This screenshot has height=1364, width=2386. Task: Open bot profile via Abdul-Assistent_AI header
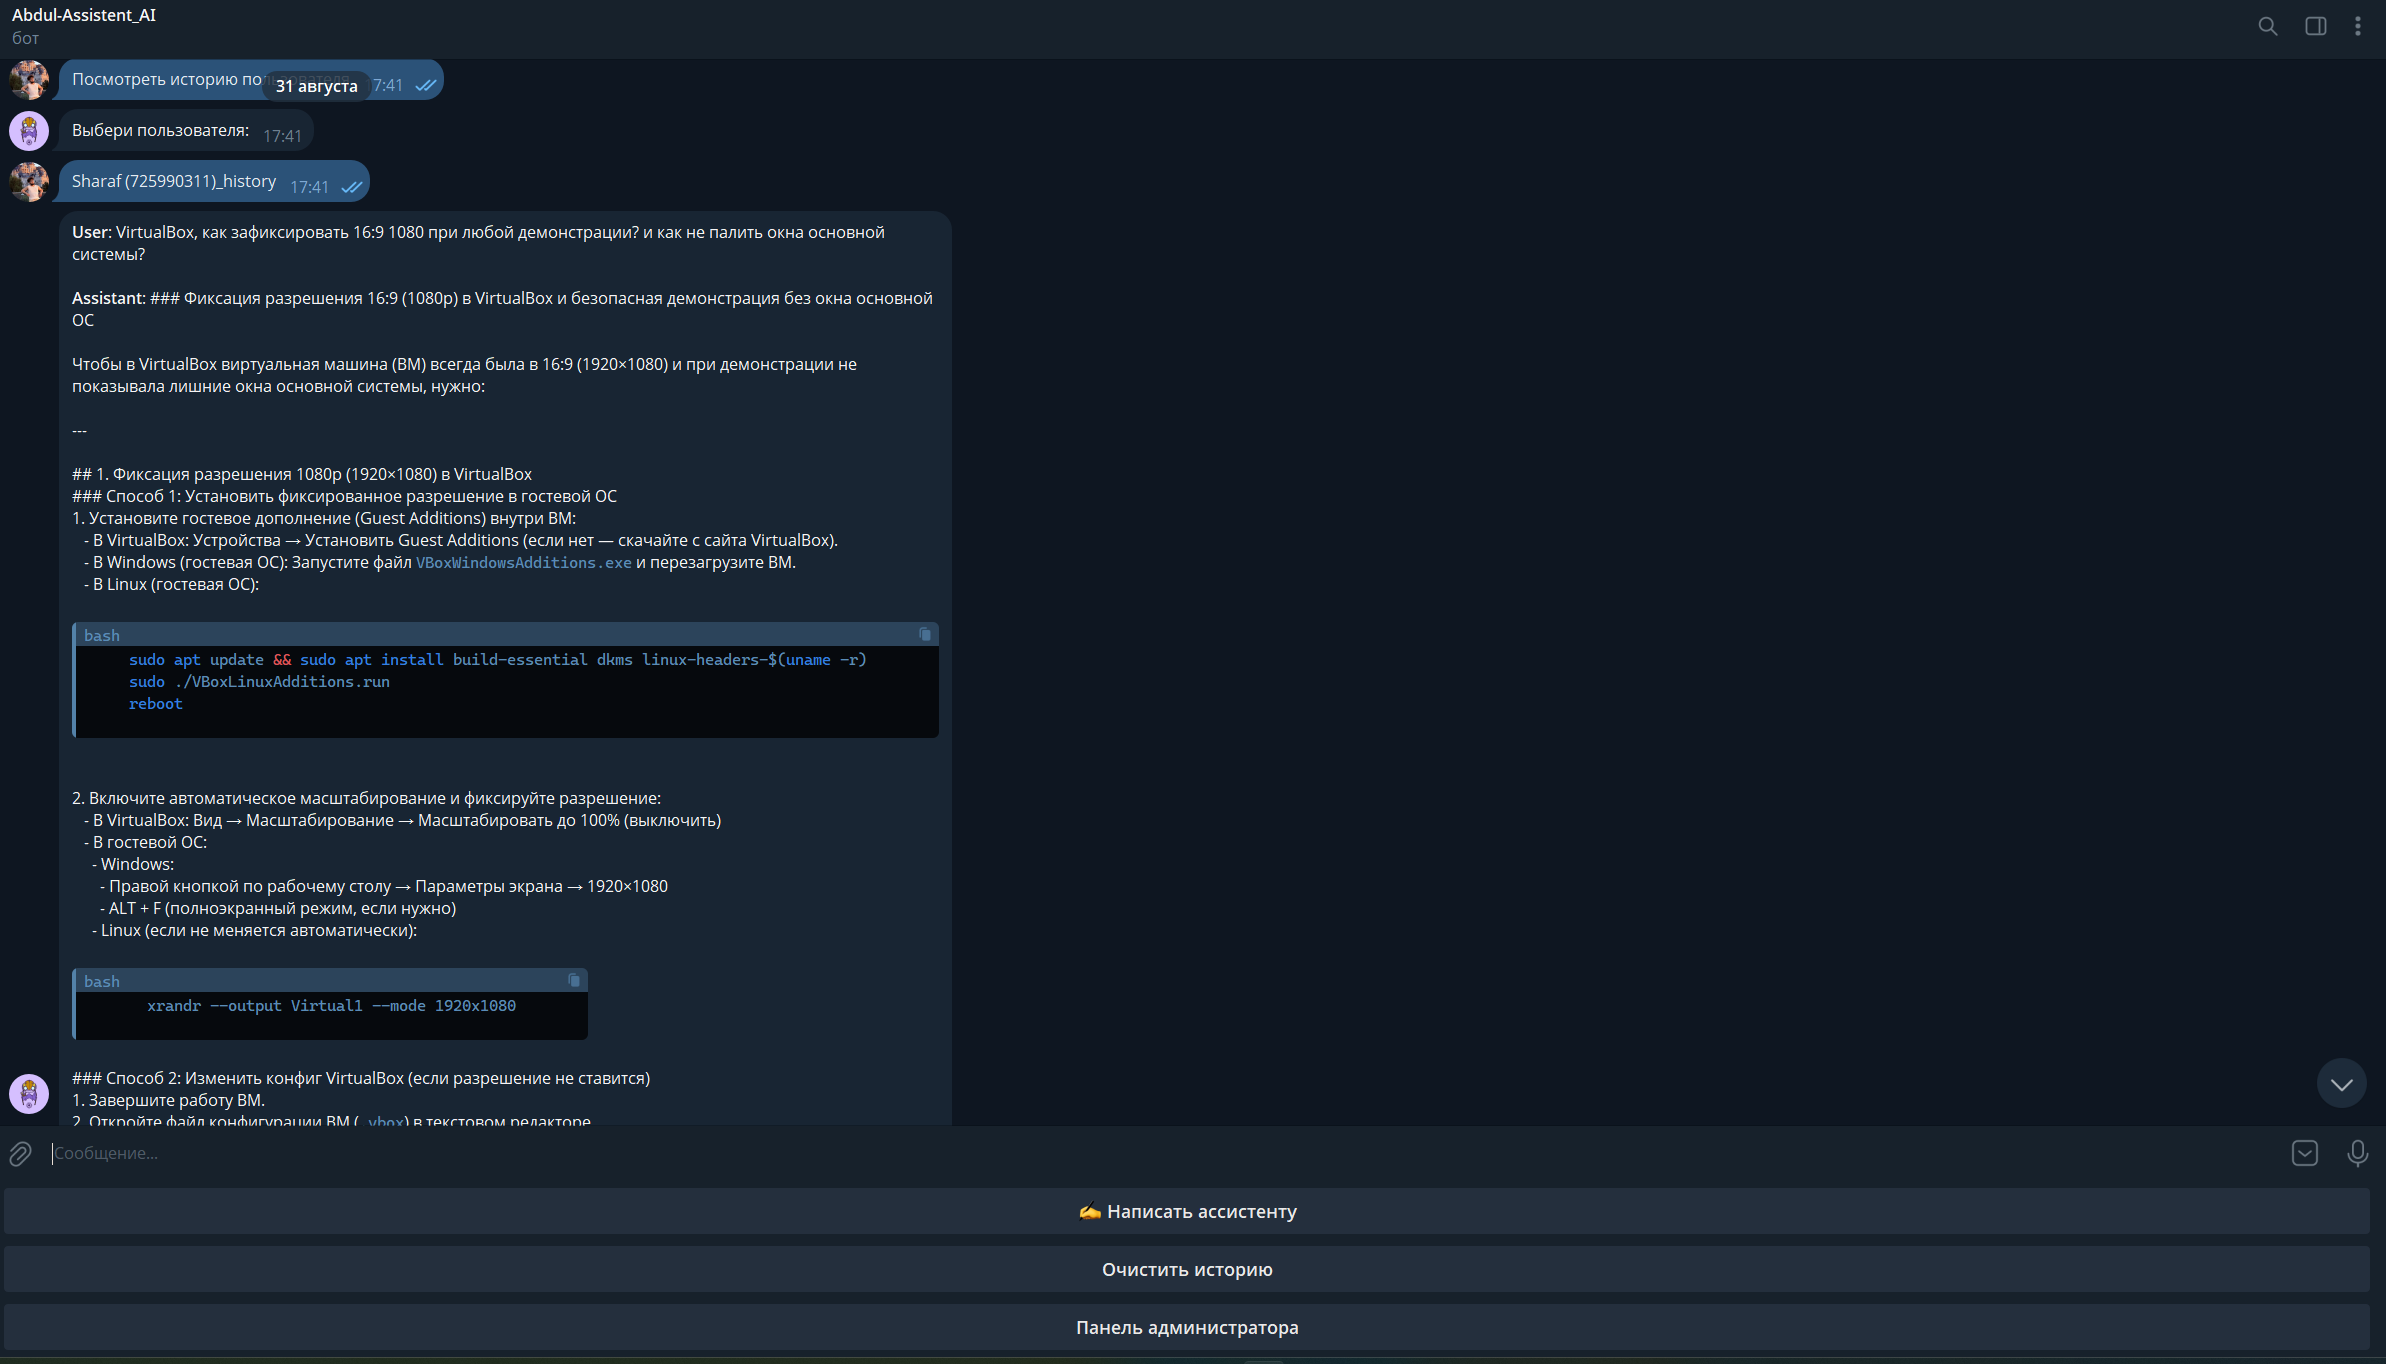[84, 15]
